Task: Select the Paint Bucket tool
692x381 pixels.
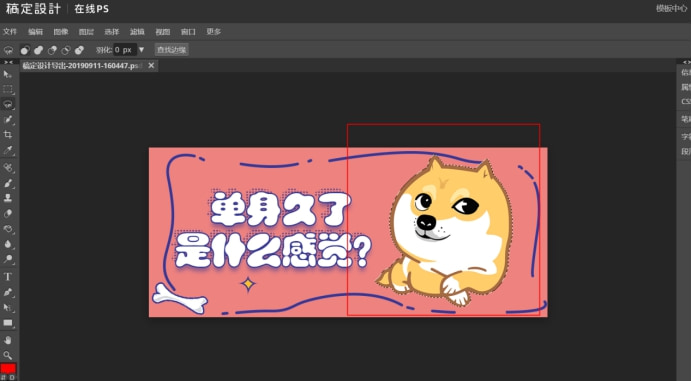Action: [x=8, y=229]
